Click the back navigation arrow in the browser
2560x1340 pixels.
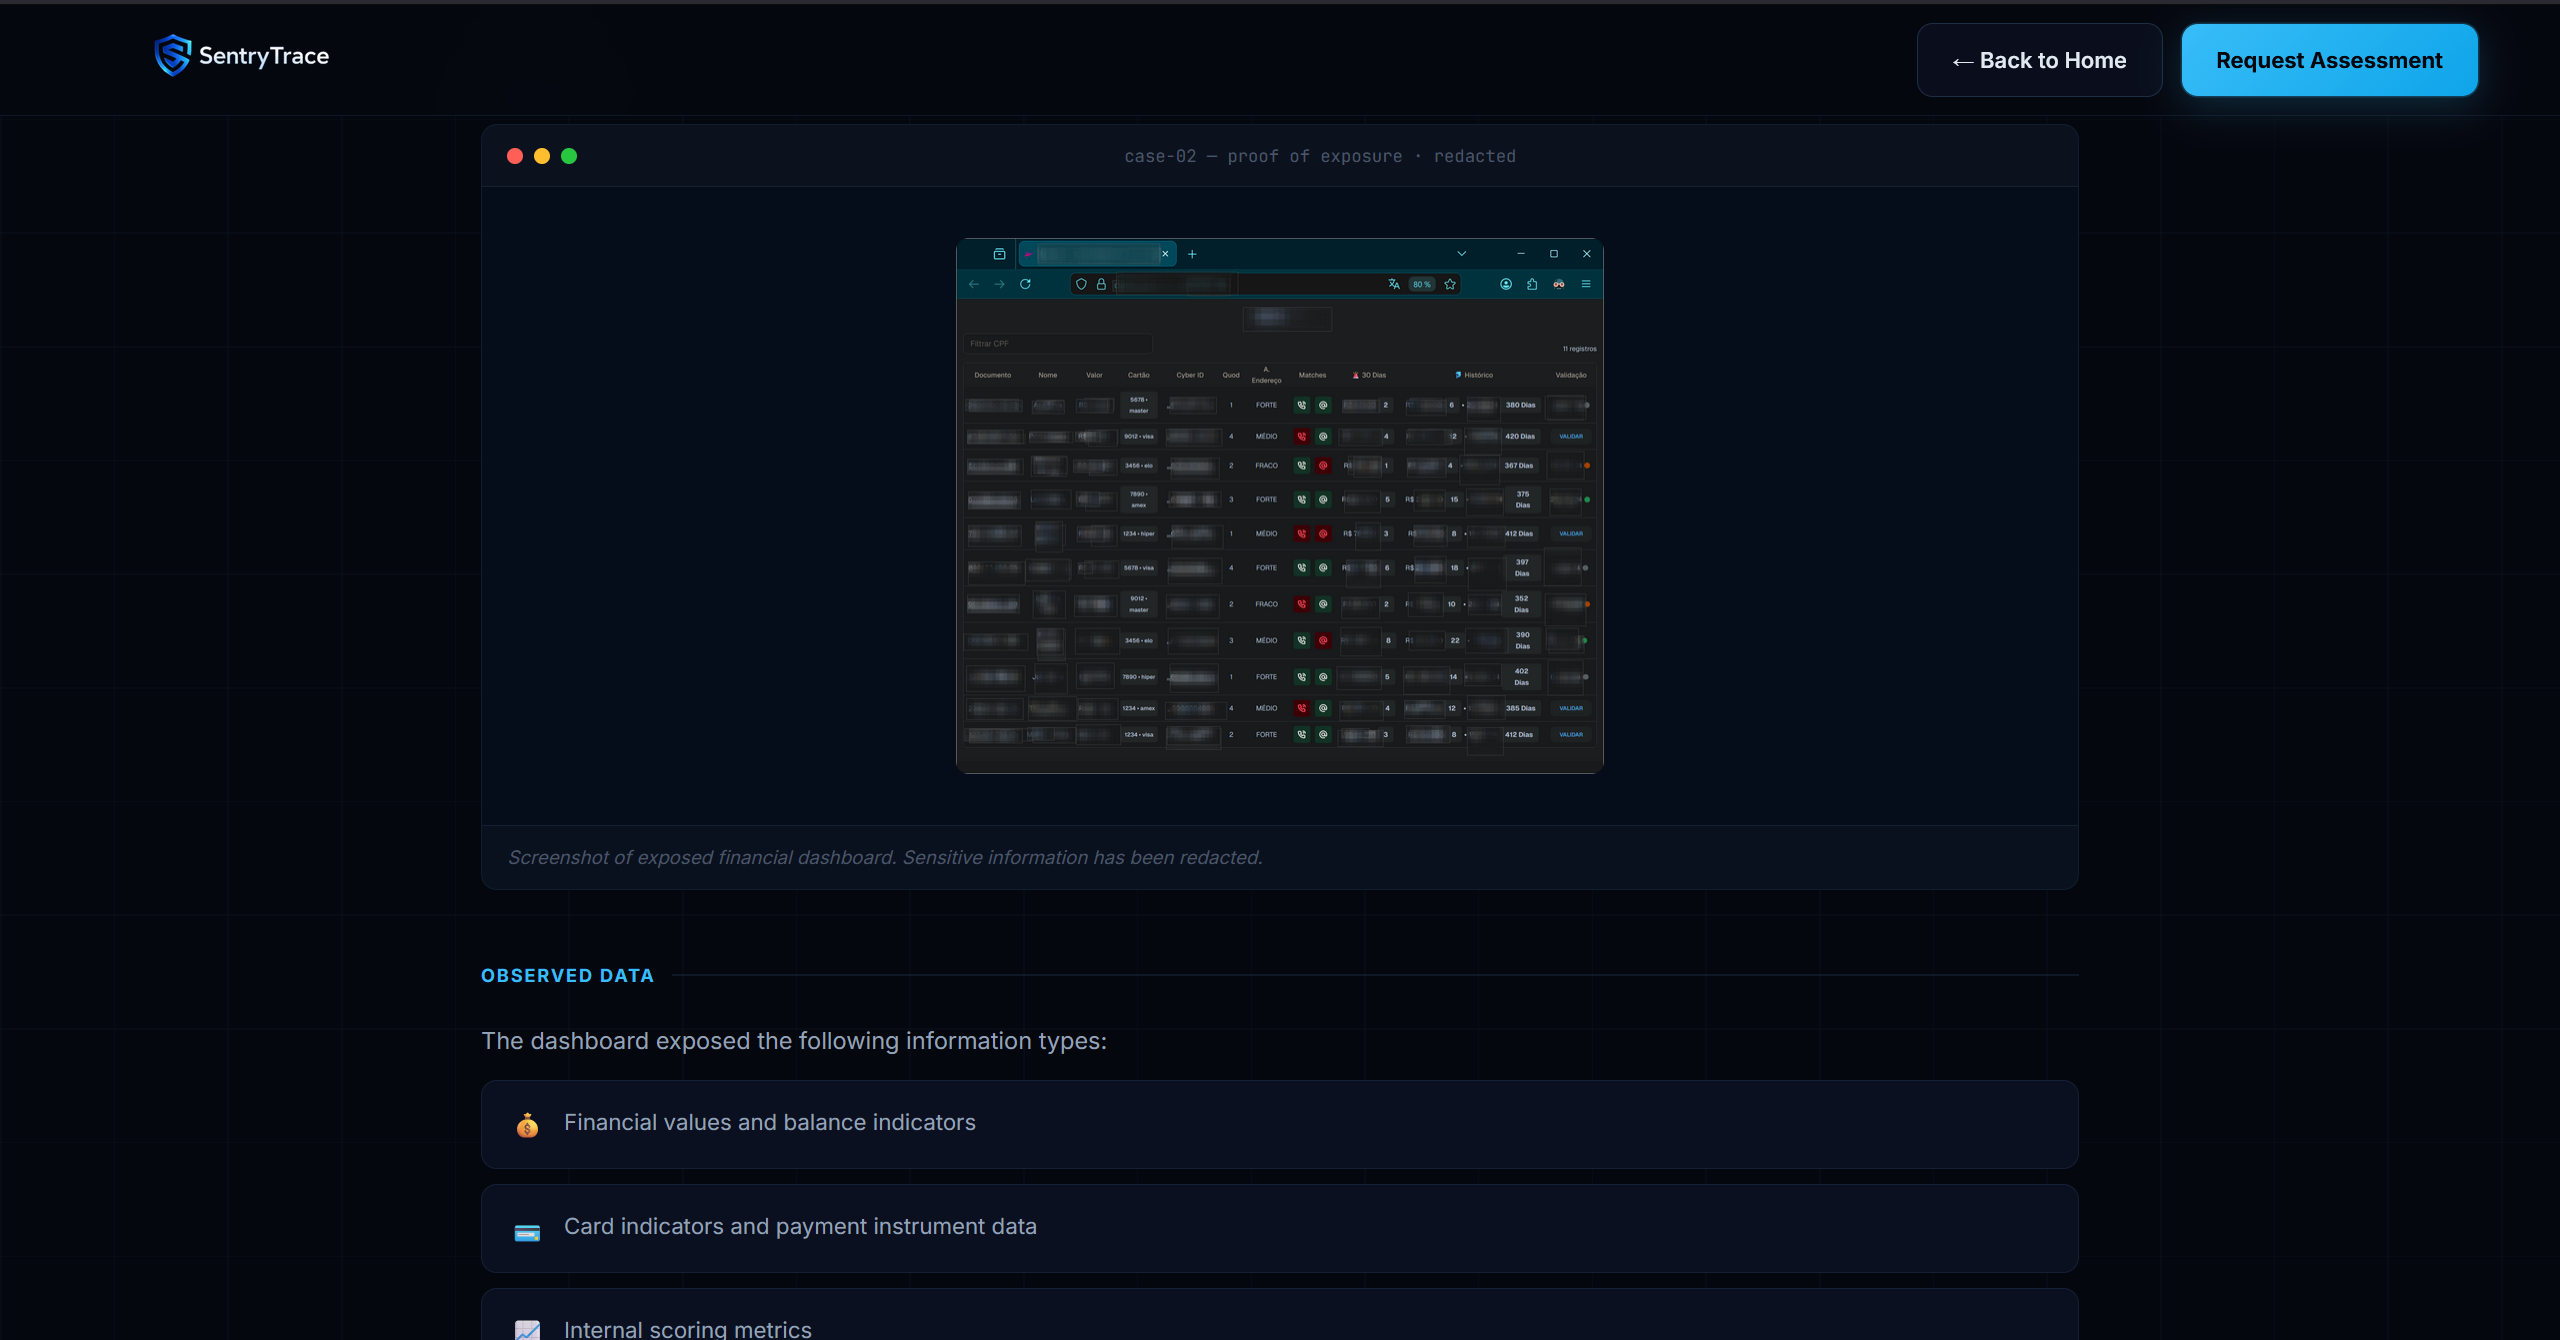pos(974,284)
